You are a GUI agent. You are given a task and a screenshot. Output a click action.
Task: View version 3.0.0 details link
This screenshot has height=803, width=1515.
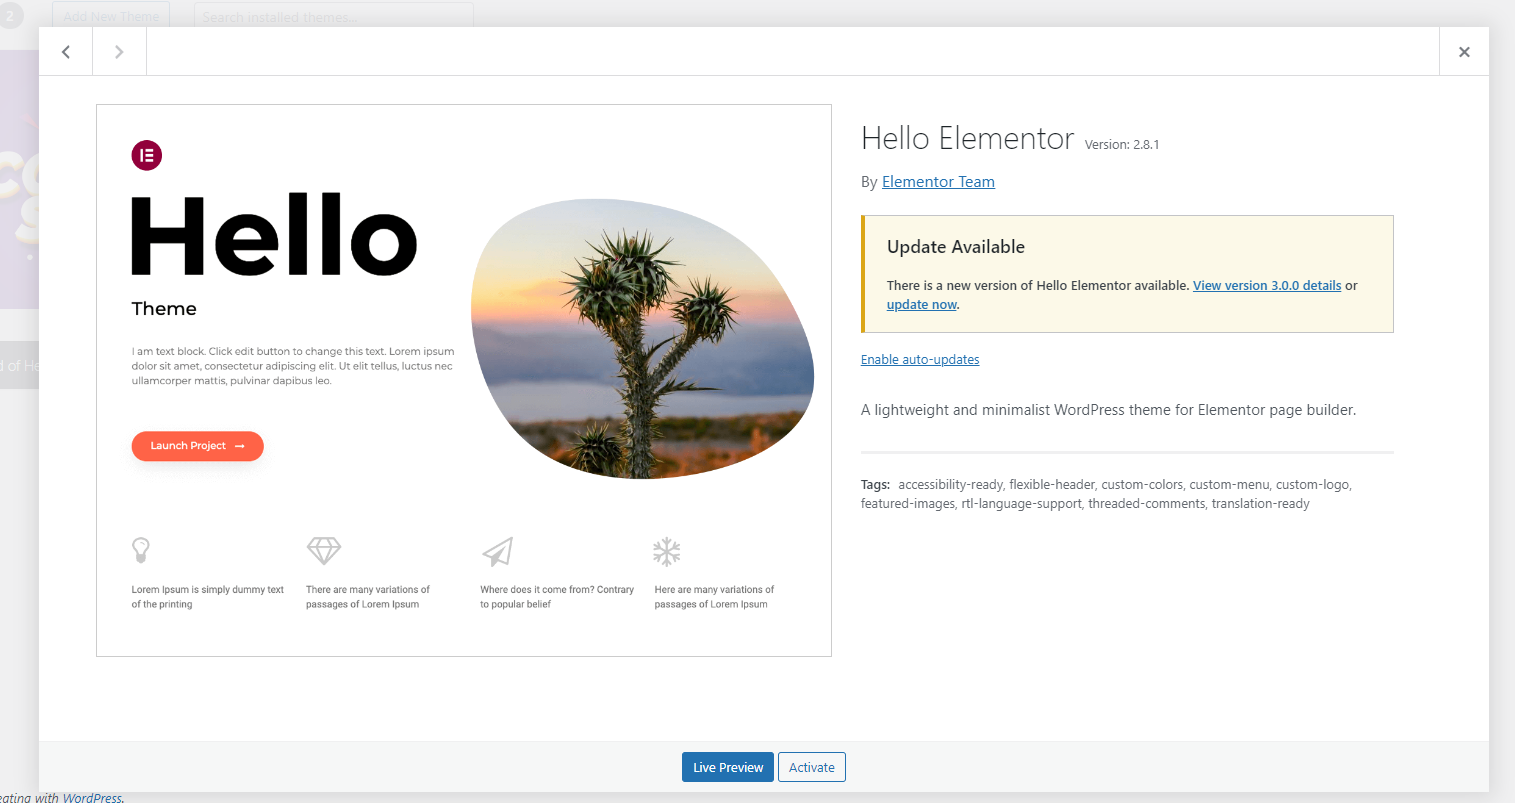(1267, 285)
